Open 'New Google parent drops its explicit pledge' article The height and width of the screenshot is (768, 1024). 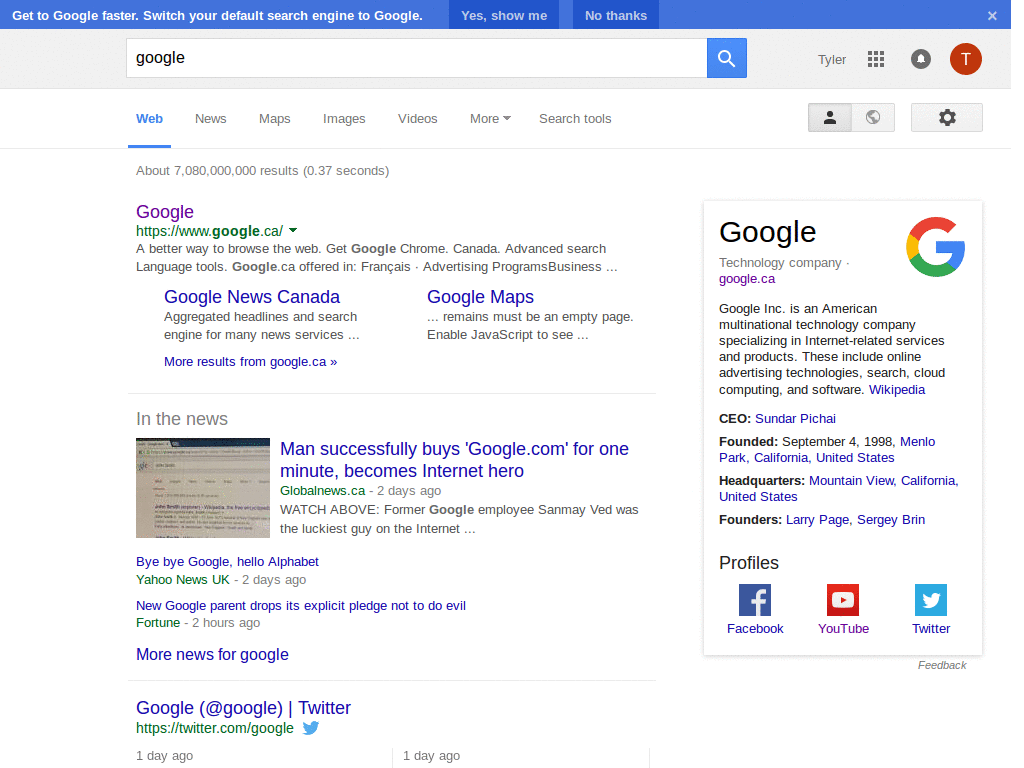coord(300,605)
